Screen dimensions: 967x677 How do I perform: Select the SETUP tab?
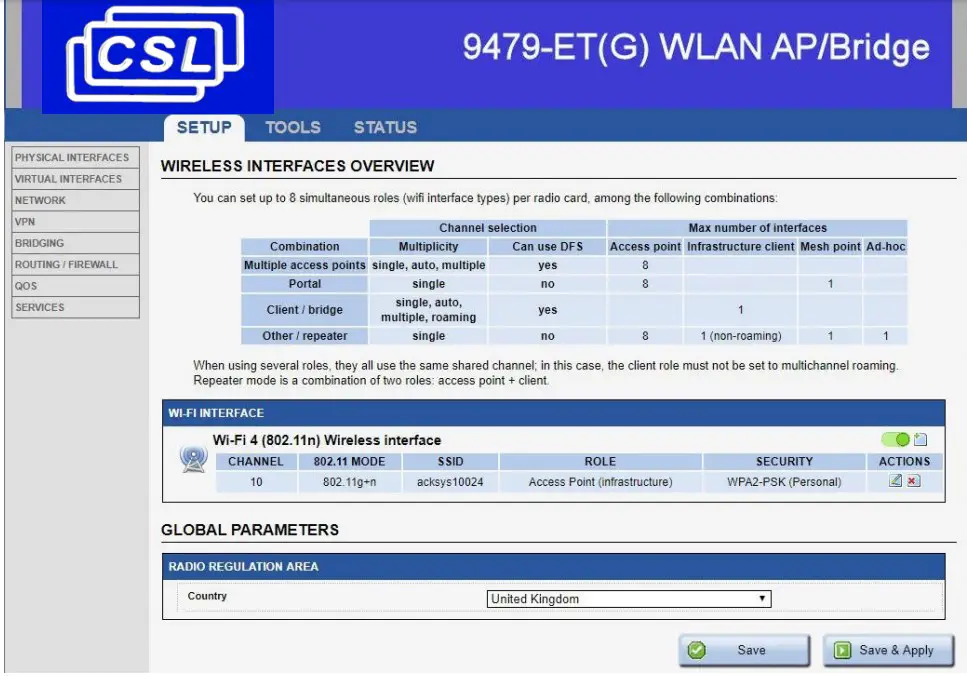click(x=204, y=127)
